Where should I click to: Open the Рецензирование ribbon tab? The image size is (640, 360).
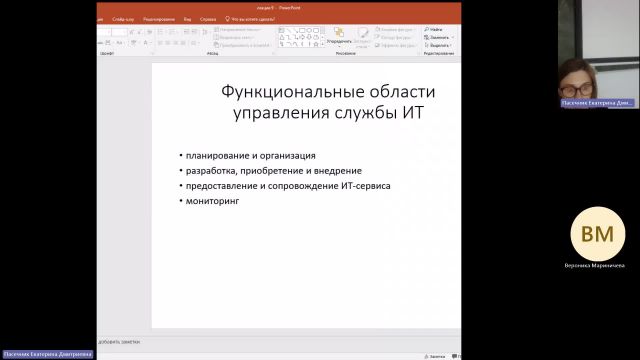159,19
